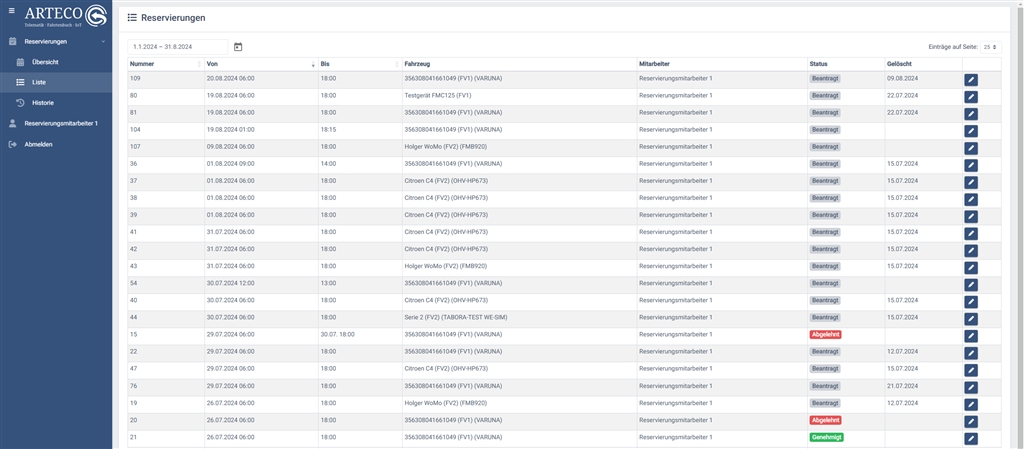Edit reservation number 22

(970, 353)
